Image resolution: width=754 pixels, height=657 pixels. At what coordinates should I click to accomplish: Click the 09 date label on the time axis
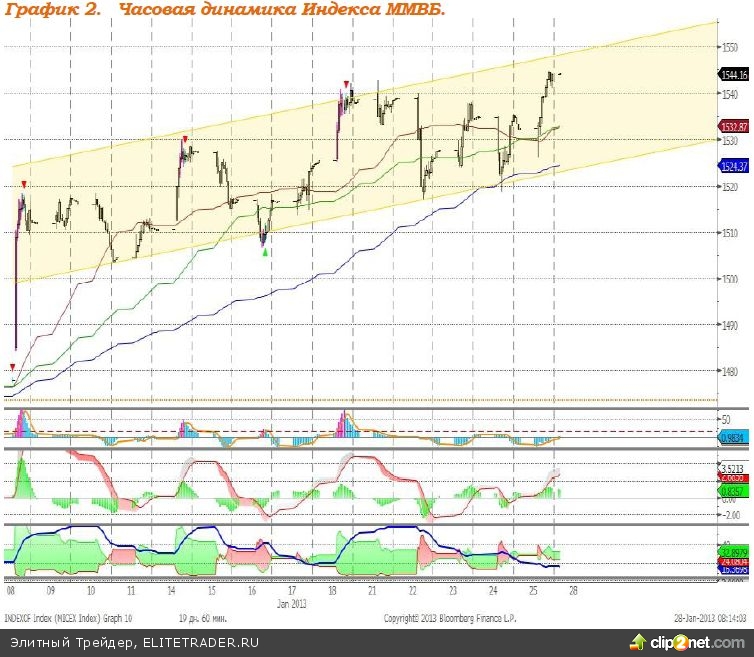click(51, 591)
